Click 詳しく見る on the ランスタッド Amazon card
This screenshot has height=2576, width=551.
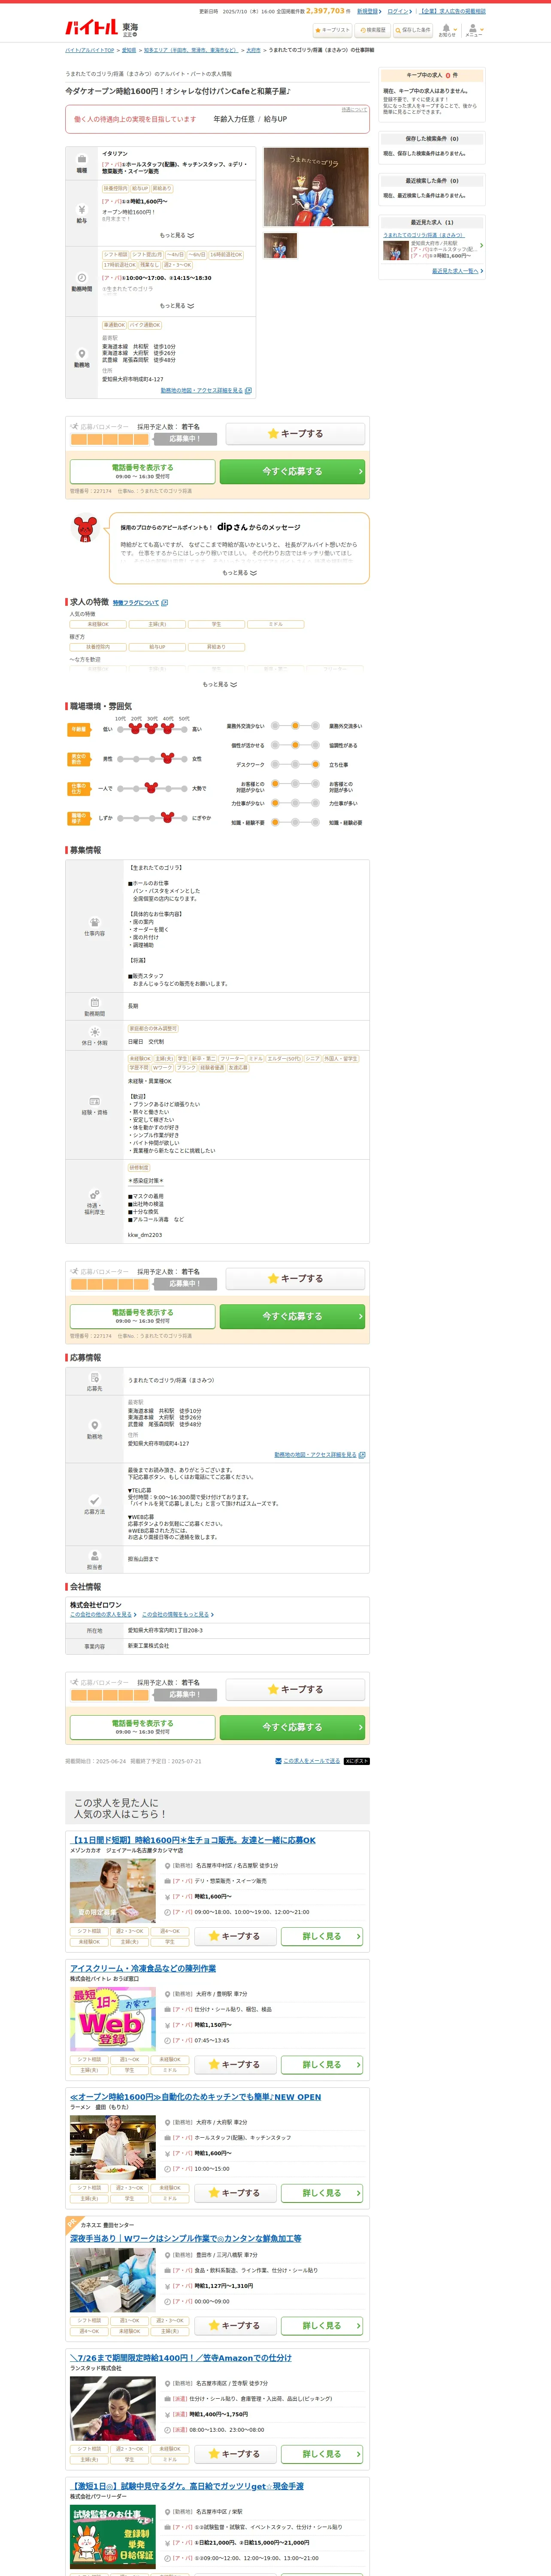[321, 2454]
